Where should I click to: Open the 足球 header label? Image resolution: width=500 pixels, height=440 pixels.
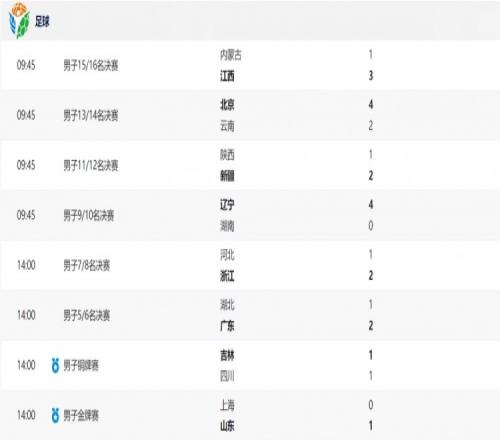(x=42, y=22)
